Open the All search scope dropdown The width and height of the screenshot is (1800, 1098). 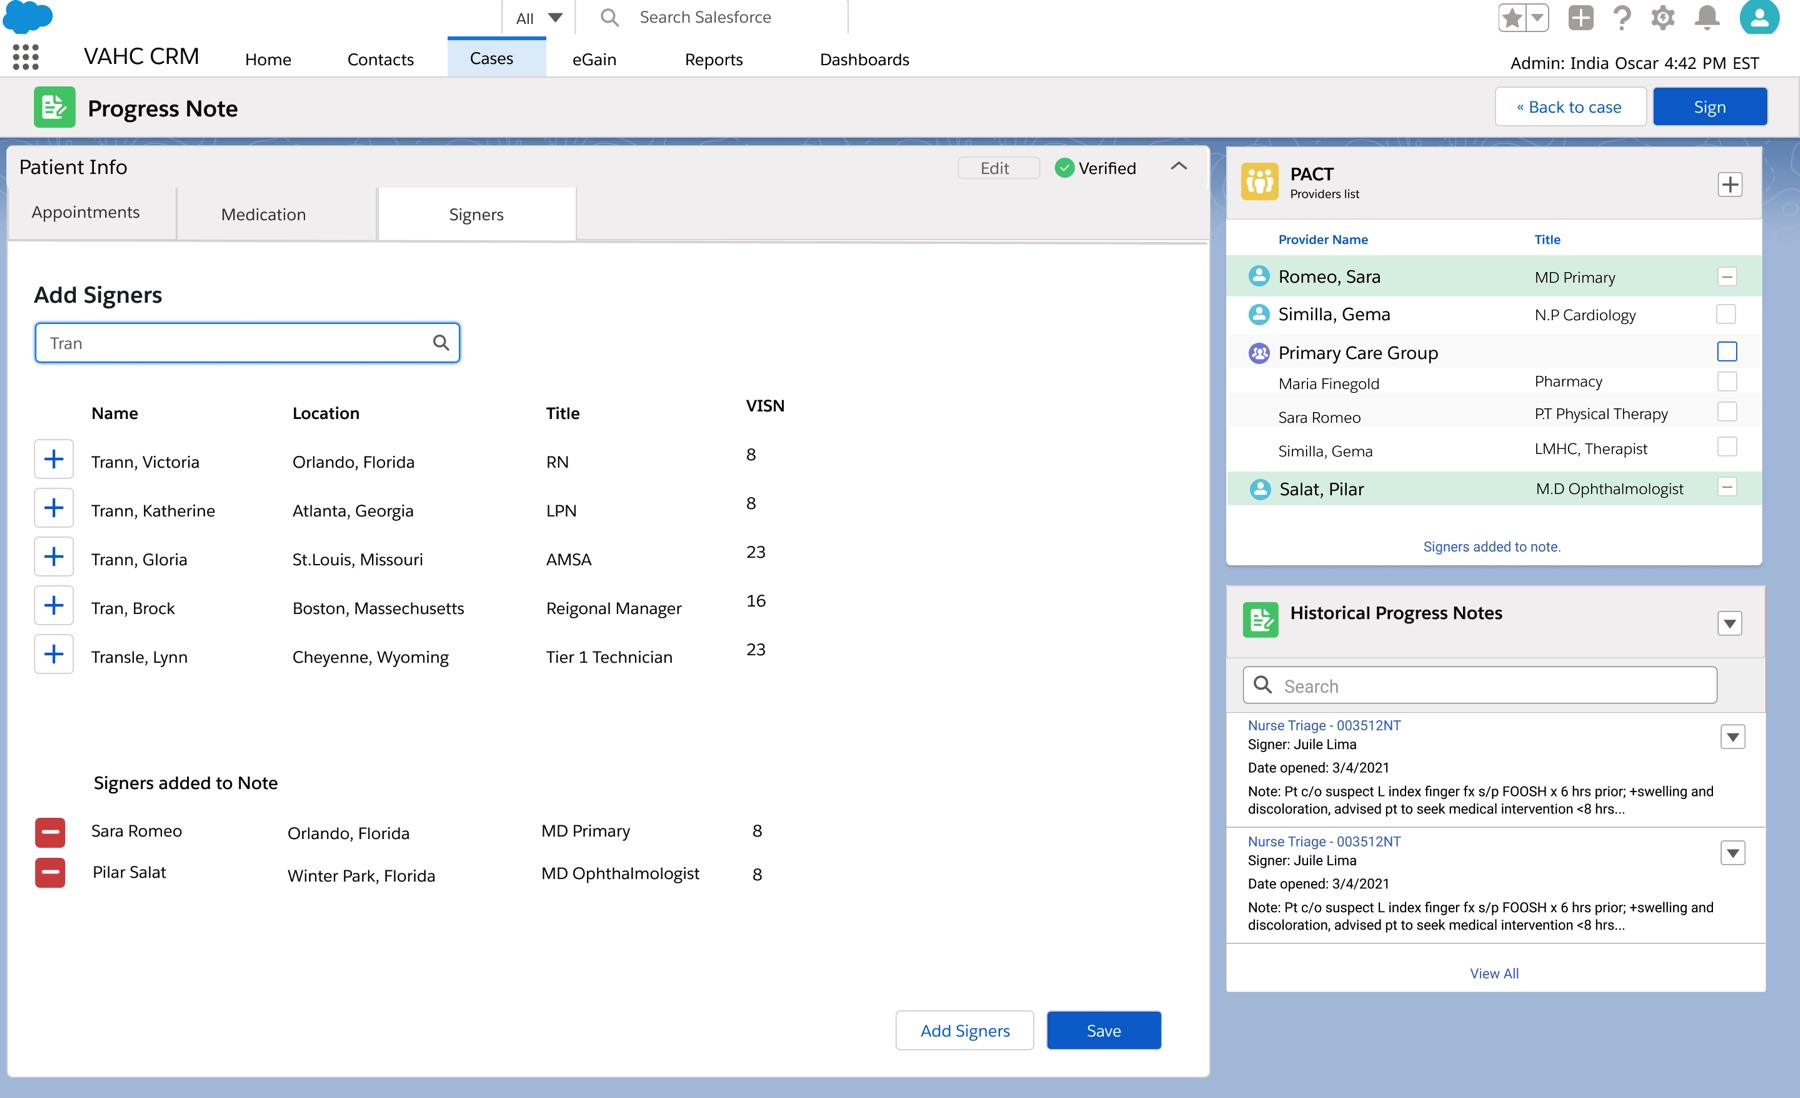(x=539, y=18)
